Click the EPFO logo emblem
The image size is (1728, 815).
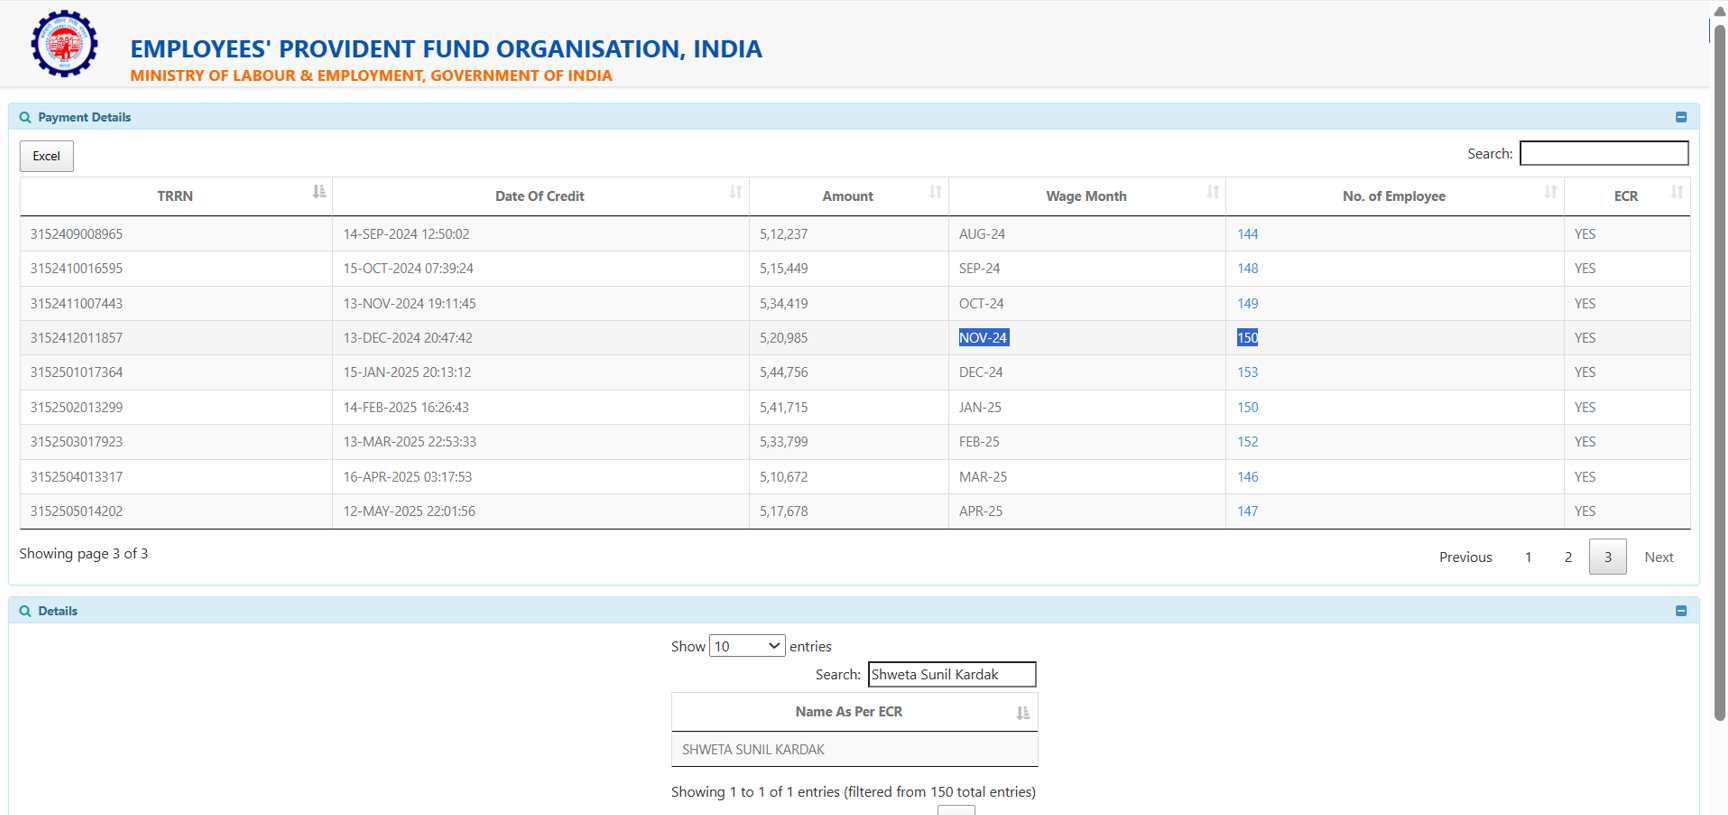[64, 44]
